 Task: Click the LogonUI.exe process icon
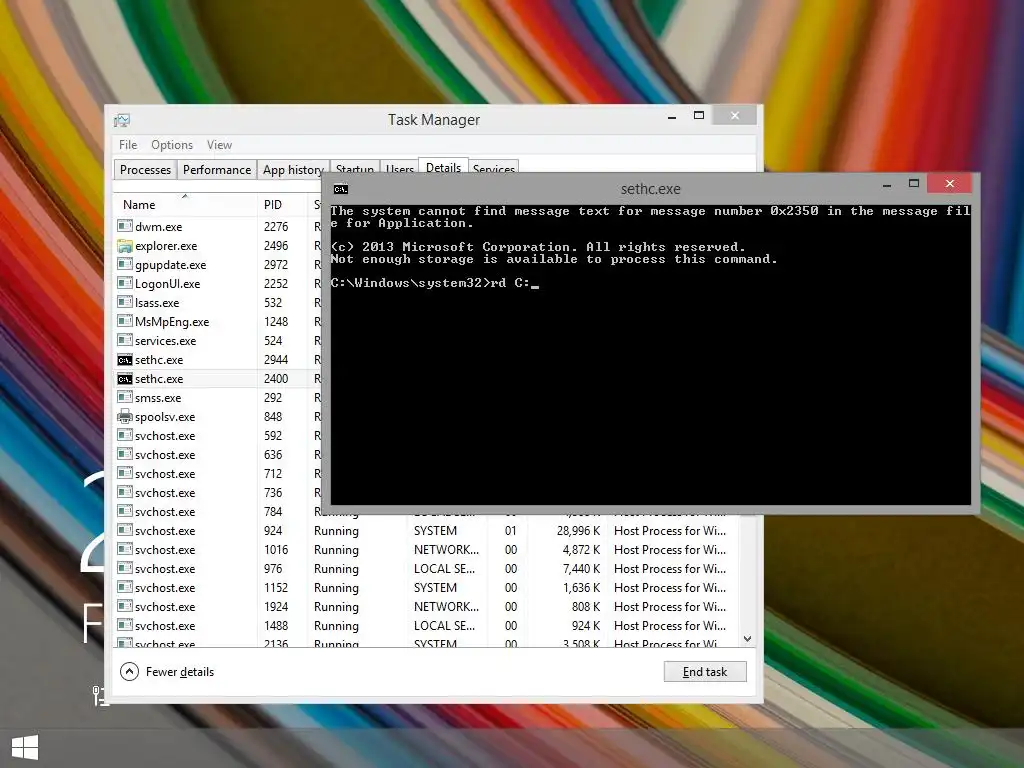(125, 283)
